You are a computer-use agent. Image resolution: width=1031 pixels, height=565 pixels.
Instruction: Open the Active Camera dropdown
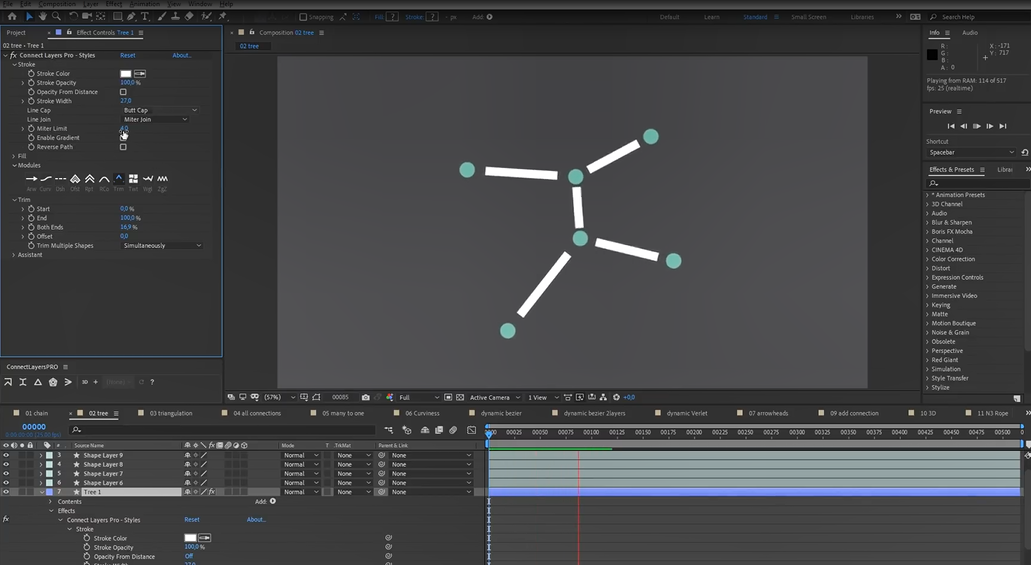[x=494, y=397]
